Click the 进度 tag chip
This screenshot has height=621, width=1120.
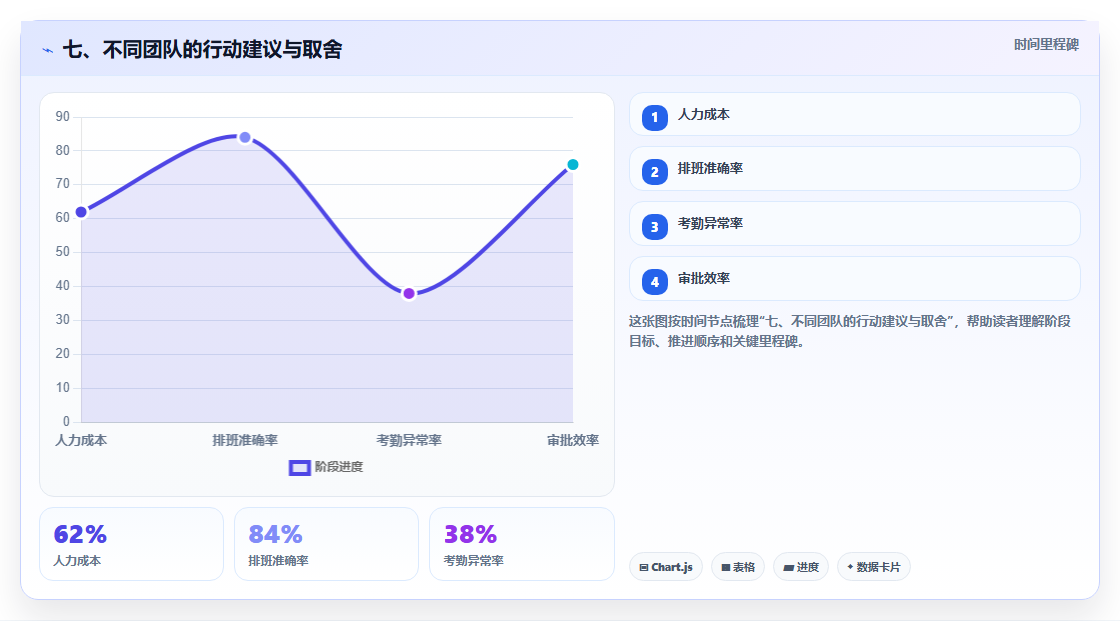point(801,567)
